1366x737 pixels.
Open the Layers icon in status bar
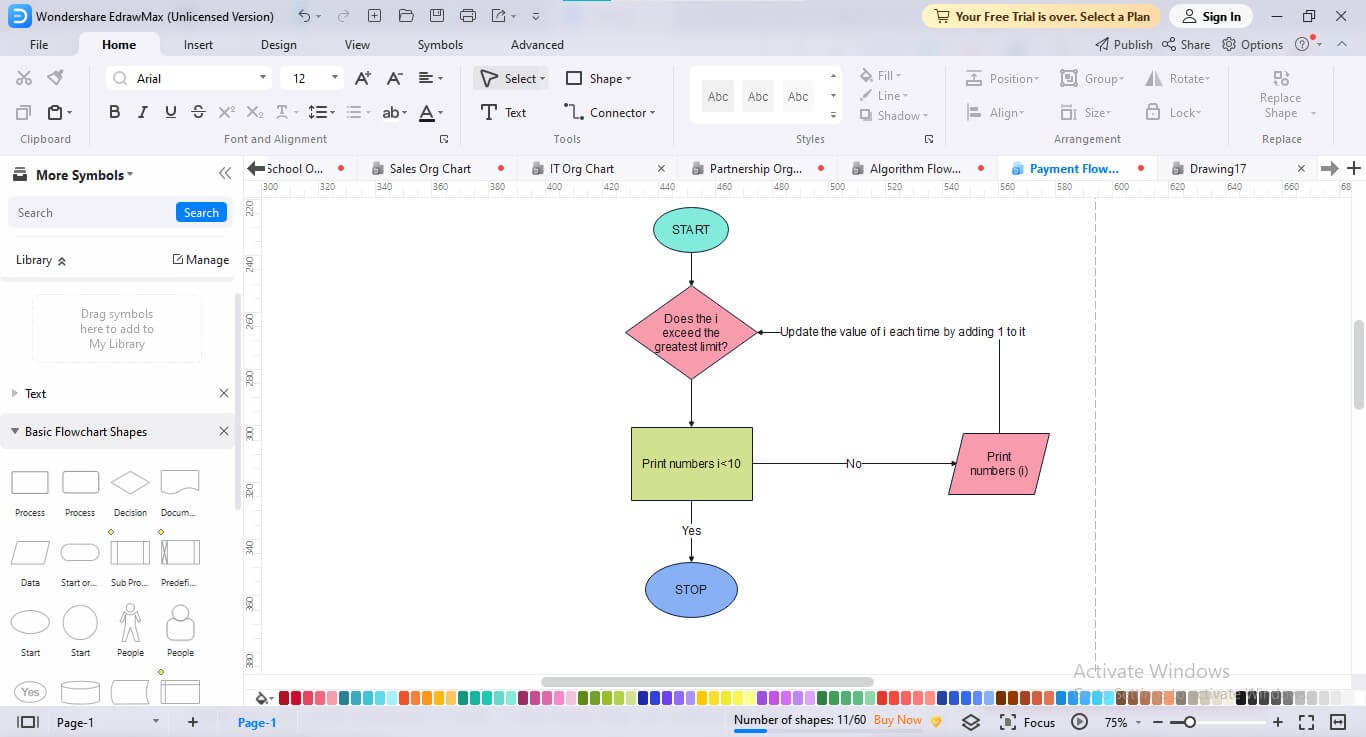point(971,722)
